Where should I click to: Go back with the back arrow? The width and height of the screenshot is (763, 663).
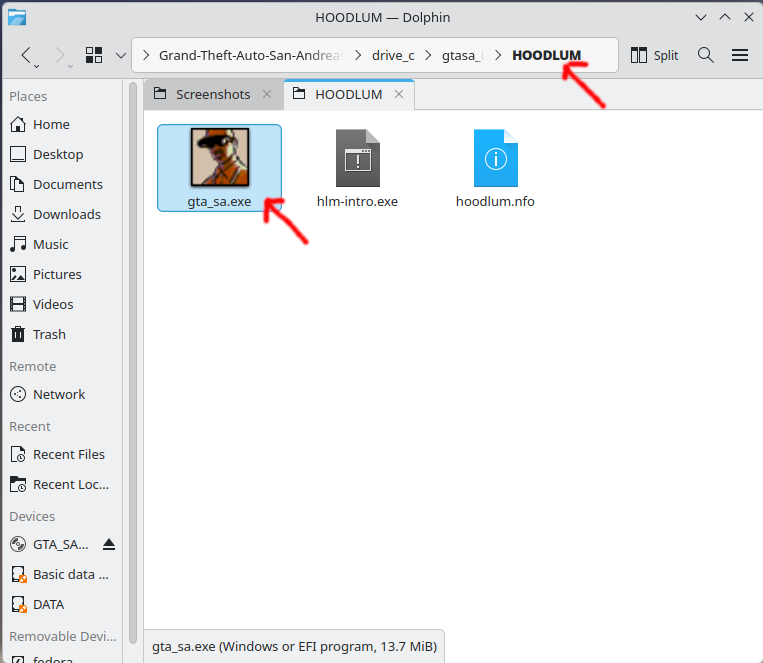[26, 55]
